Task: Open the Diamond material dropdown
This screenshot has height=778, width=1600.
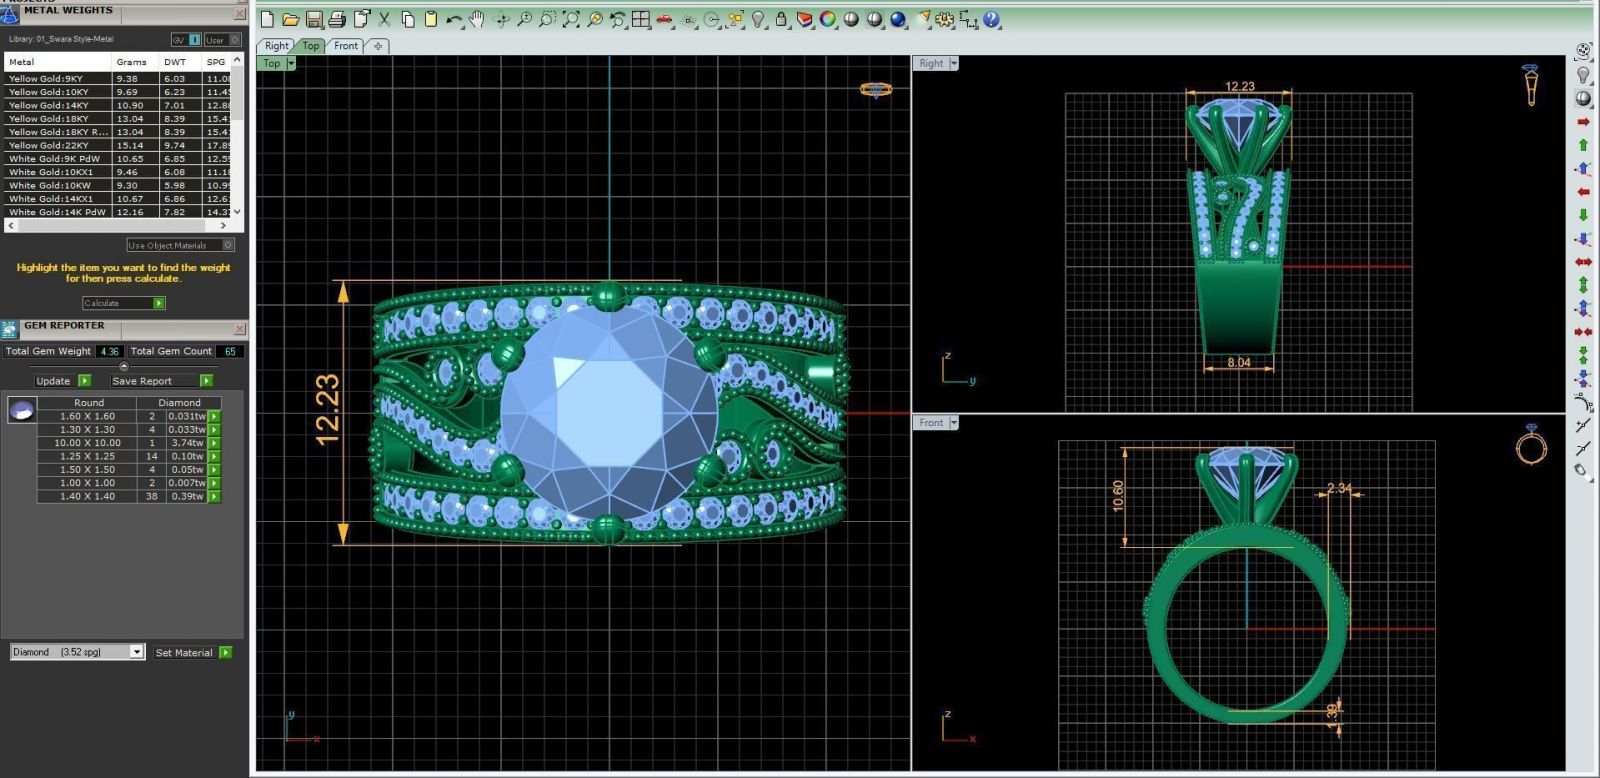Action: click(137, 652)
